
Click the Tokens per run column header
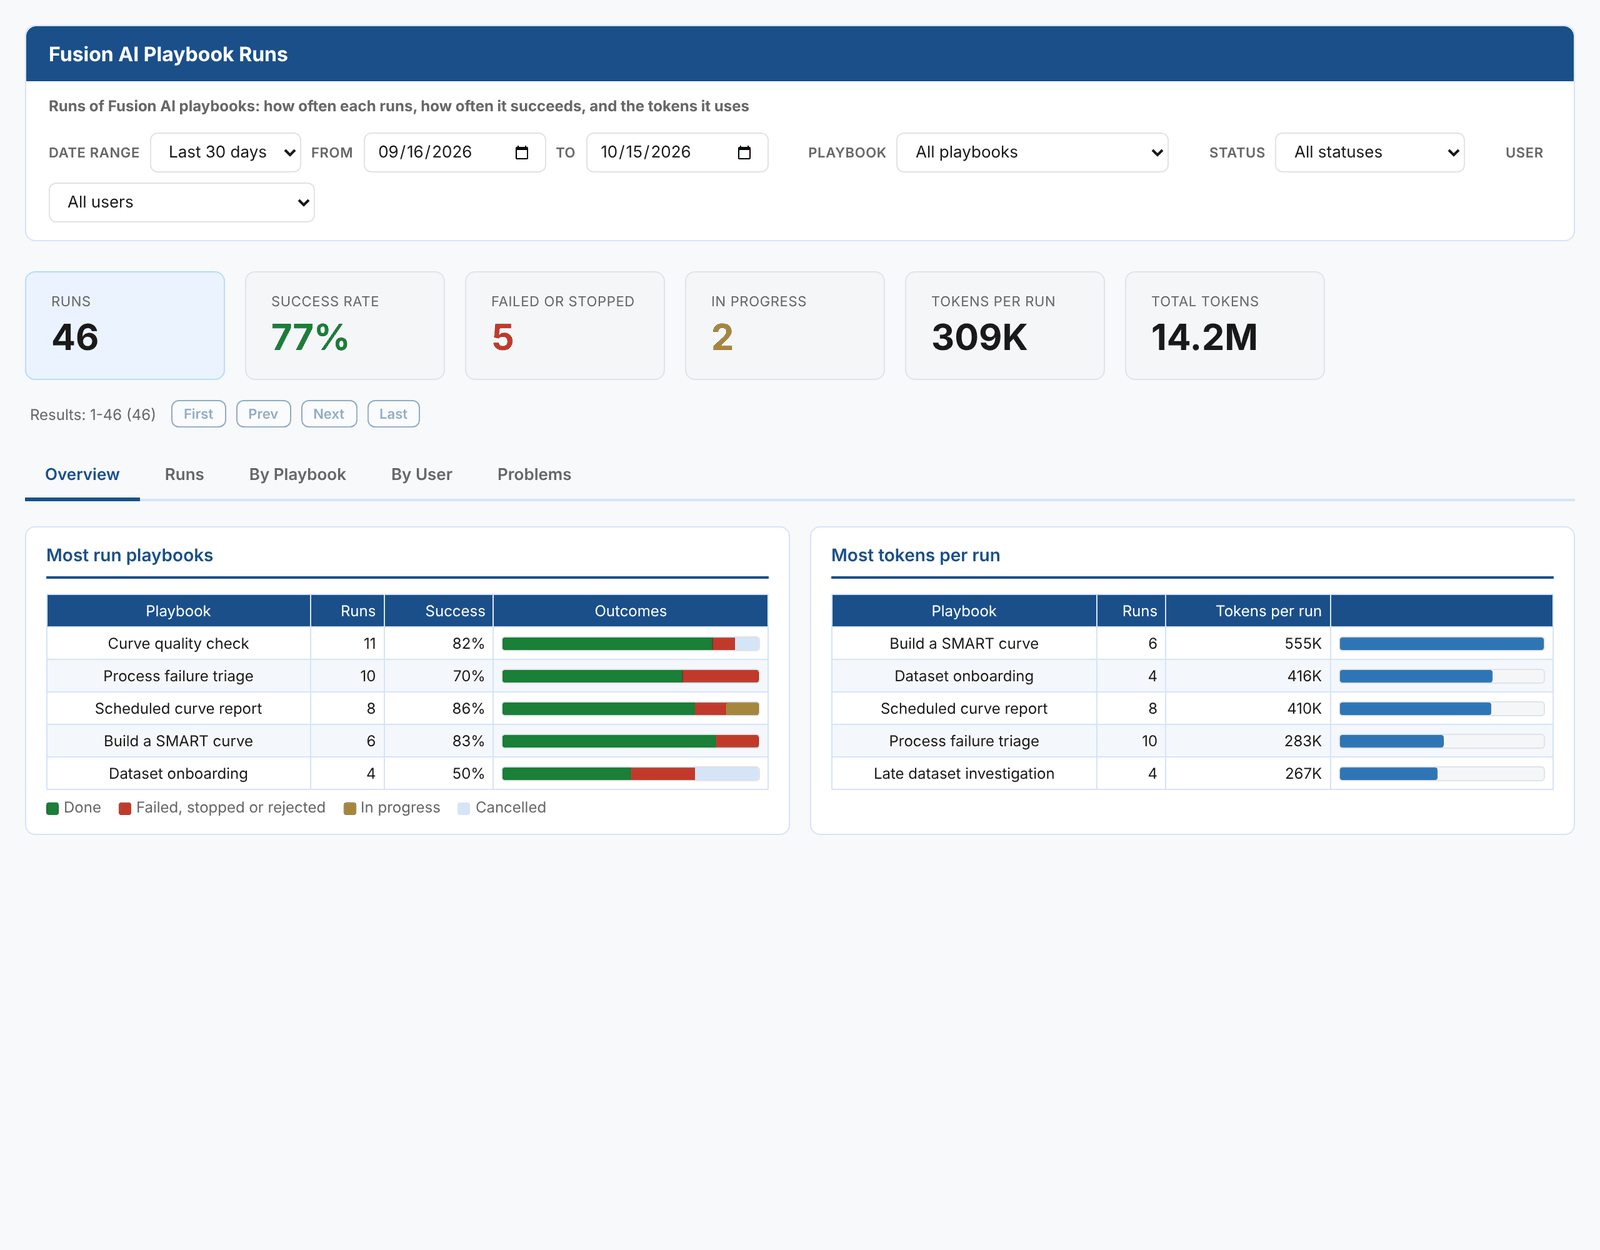(1248, 611)
